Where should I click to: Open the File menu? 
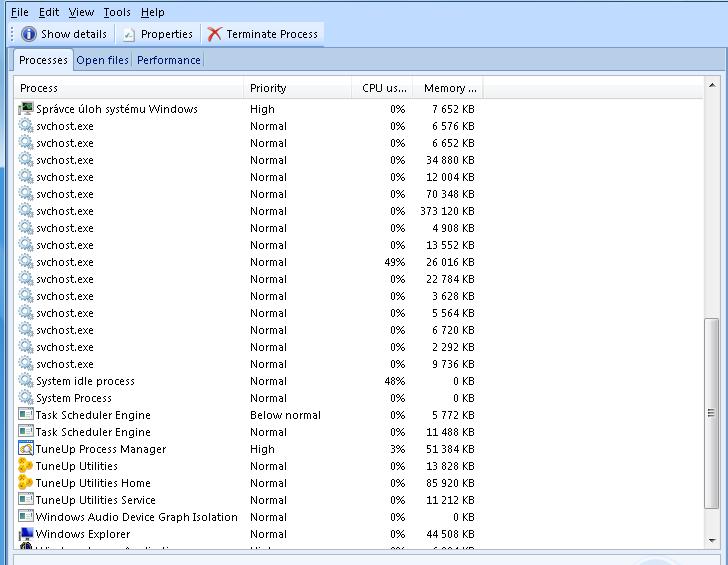pos(20,12)
